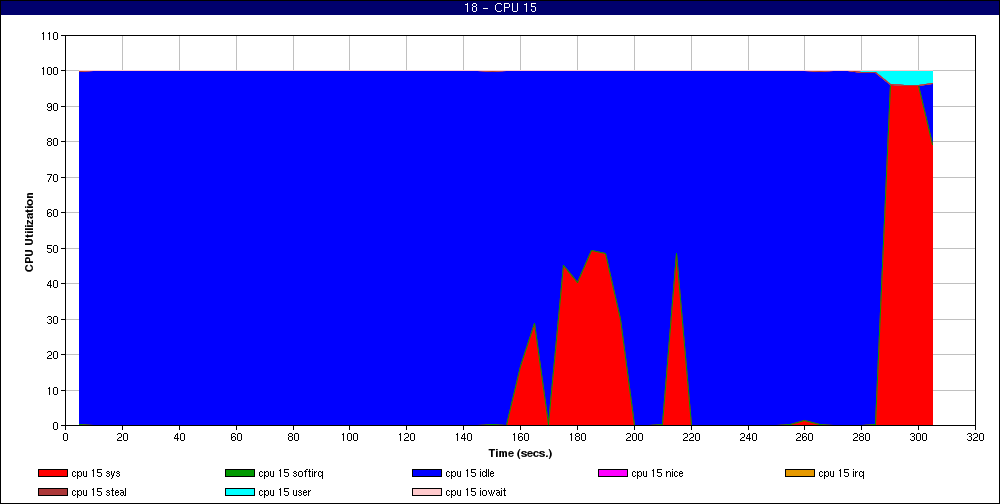Viewport: 1000px width, 504px height.
Task: Click the 200 tick on the time axis
Action: click(635, 437)
